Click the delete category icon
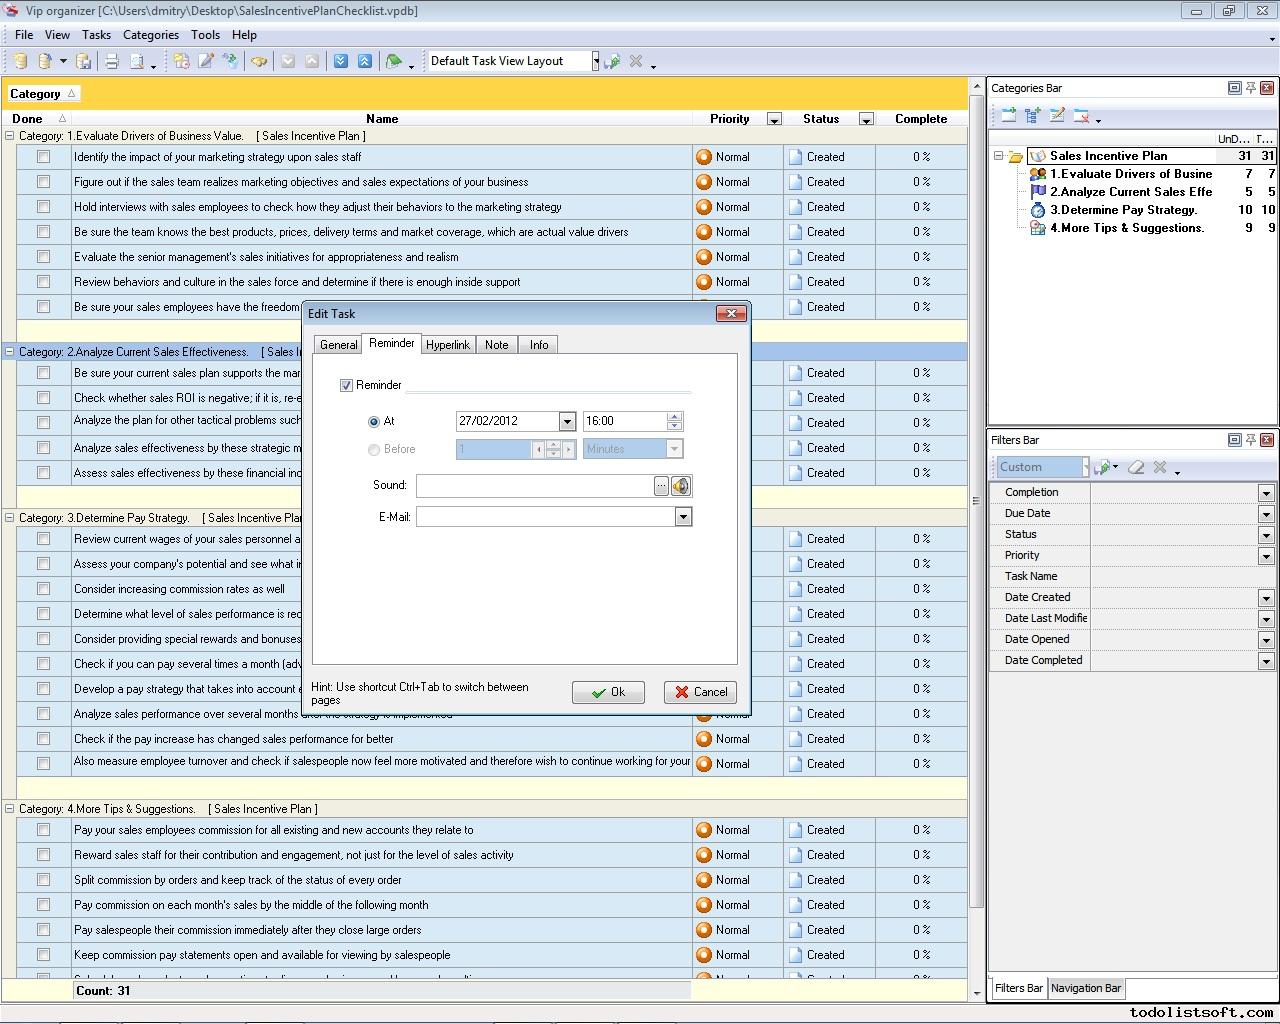 [x=1081, y=116]
